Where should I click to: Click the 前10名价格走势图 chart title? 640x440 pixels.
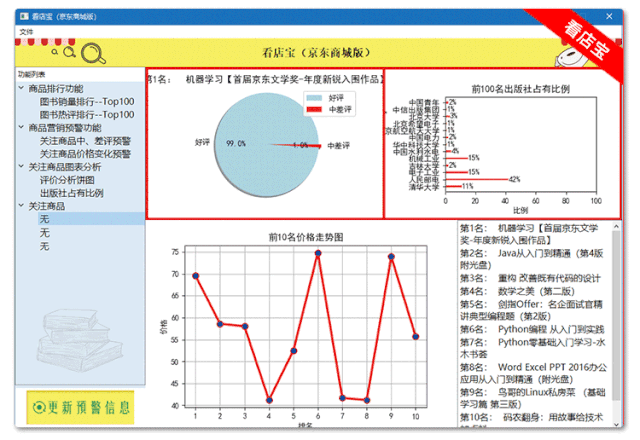pos(306,237)
